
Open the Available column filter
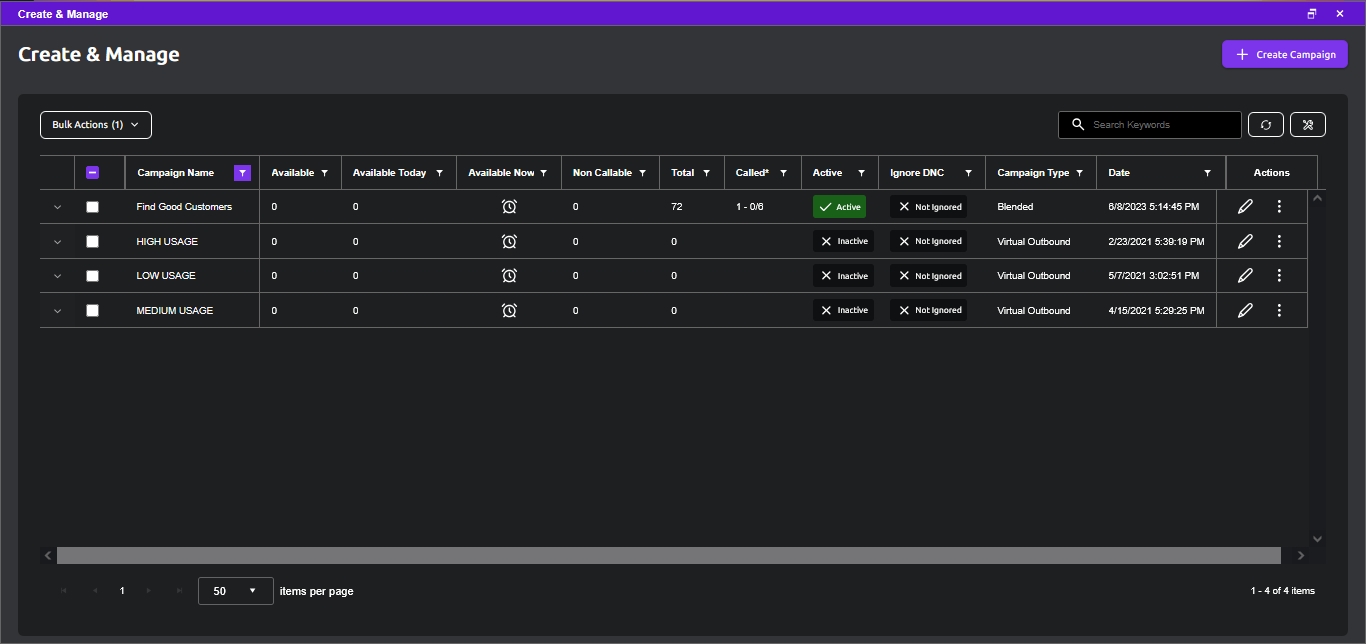(x=324, y=173)
